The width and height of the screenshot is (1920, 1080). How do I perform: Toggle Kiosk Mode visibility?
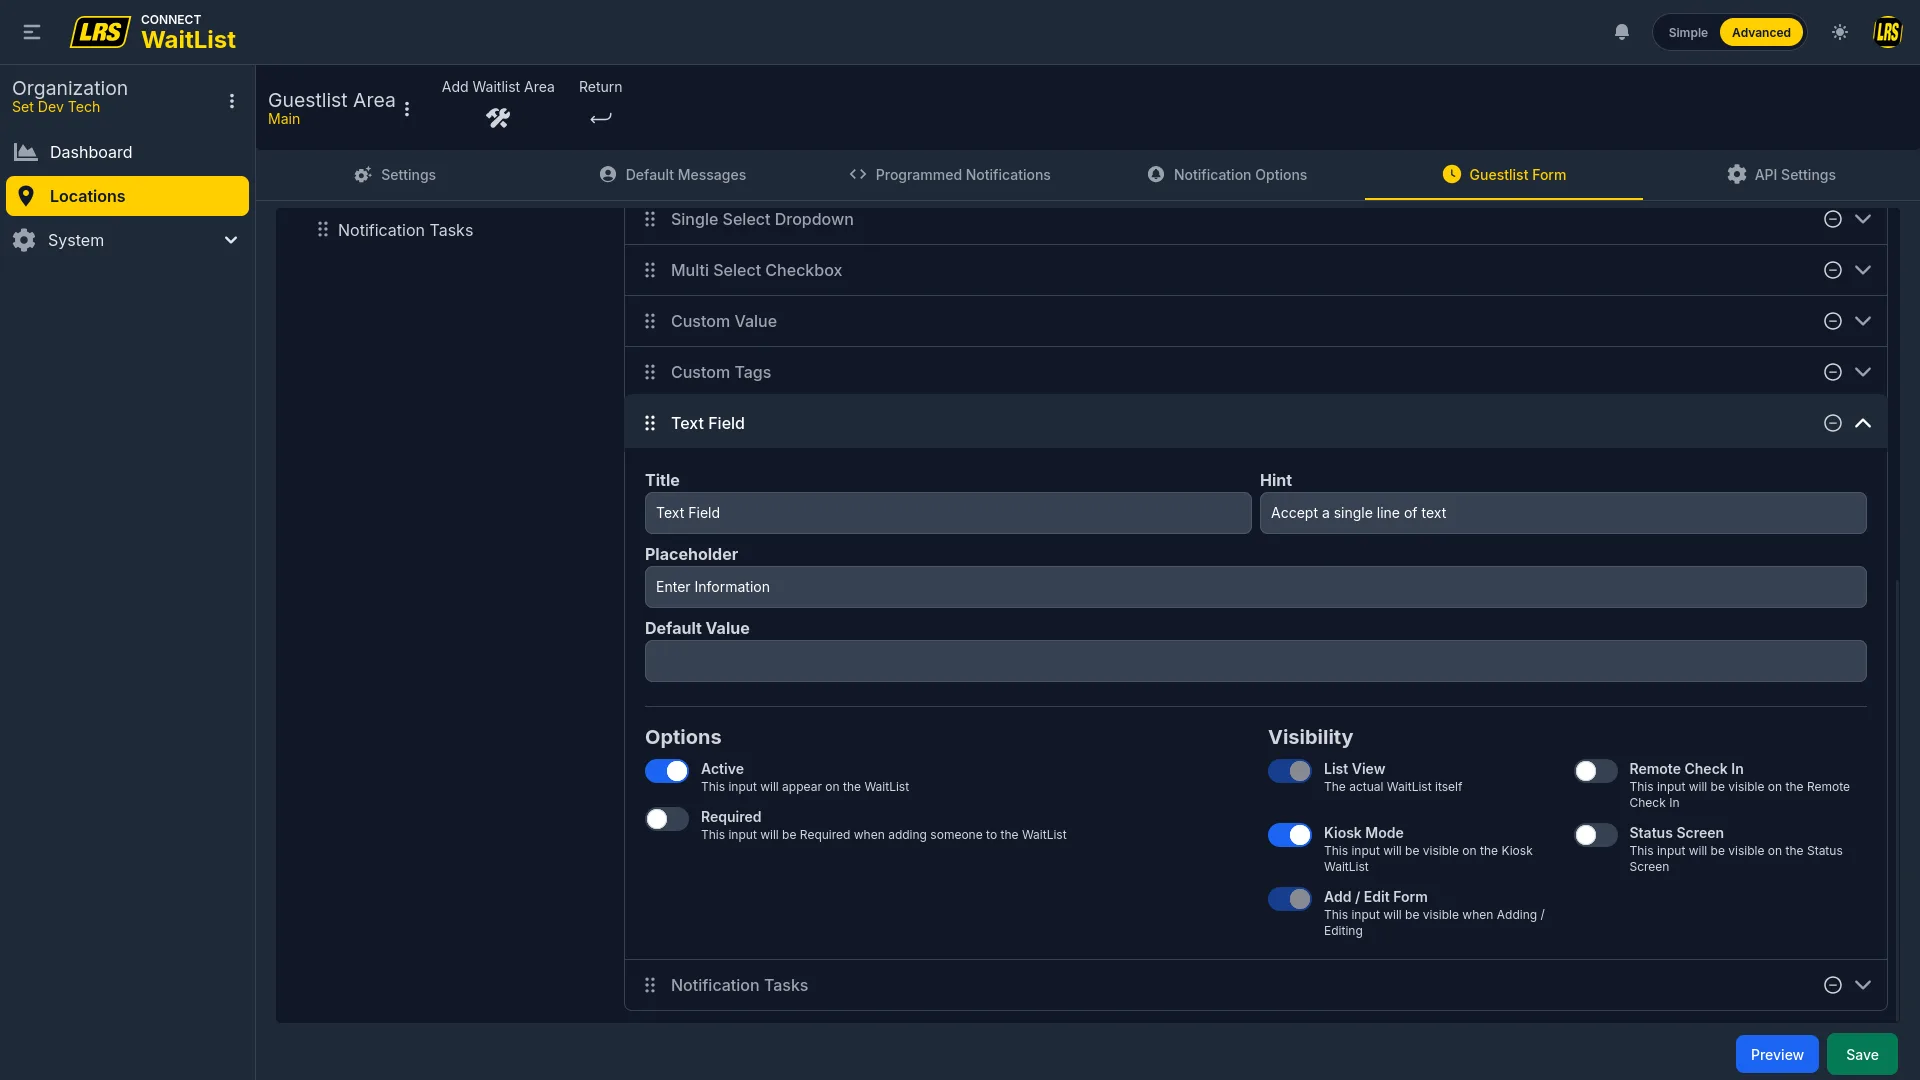1290,835
